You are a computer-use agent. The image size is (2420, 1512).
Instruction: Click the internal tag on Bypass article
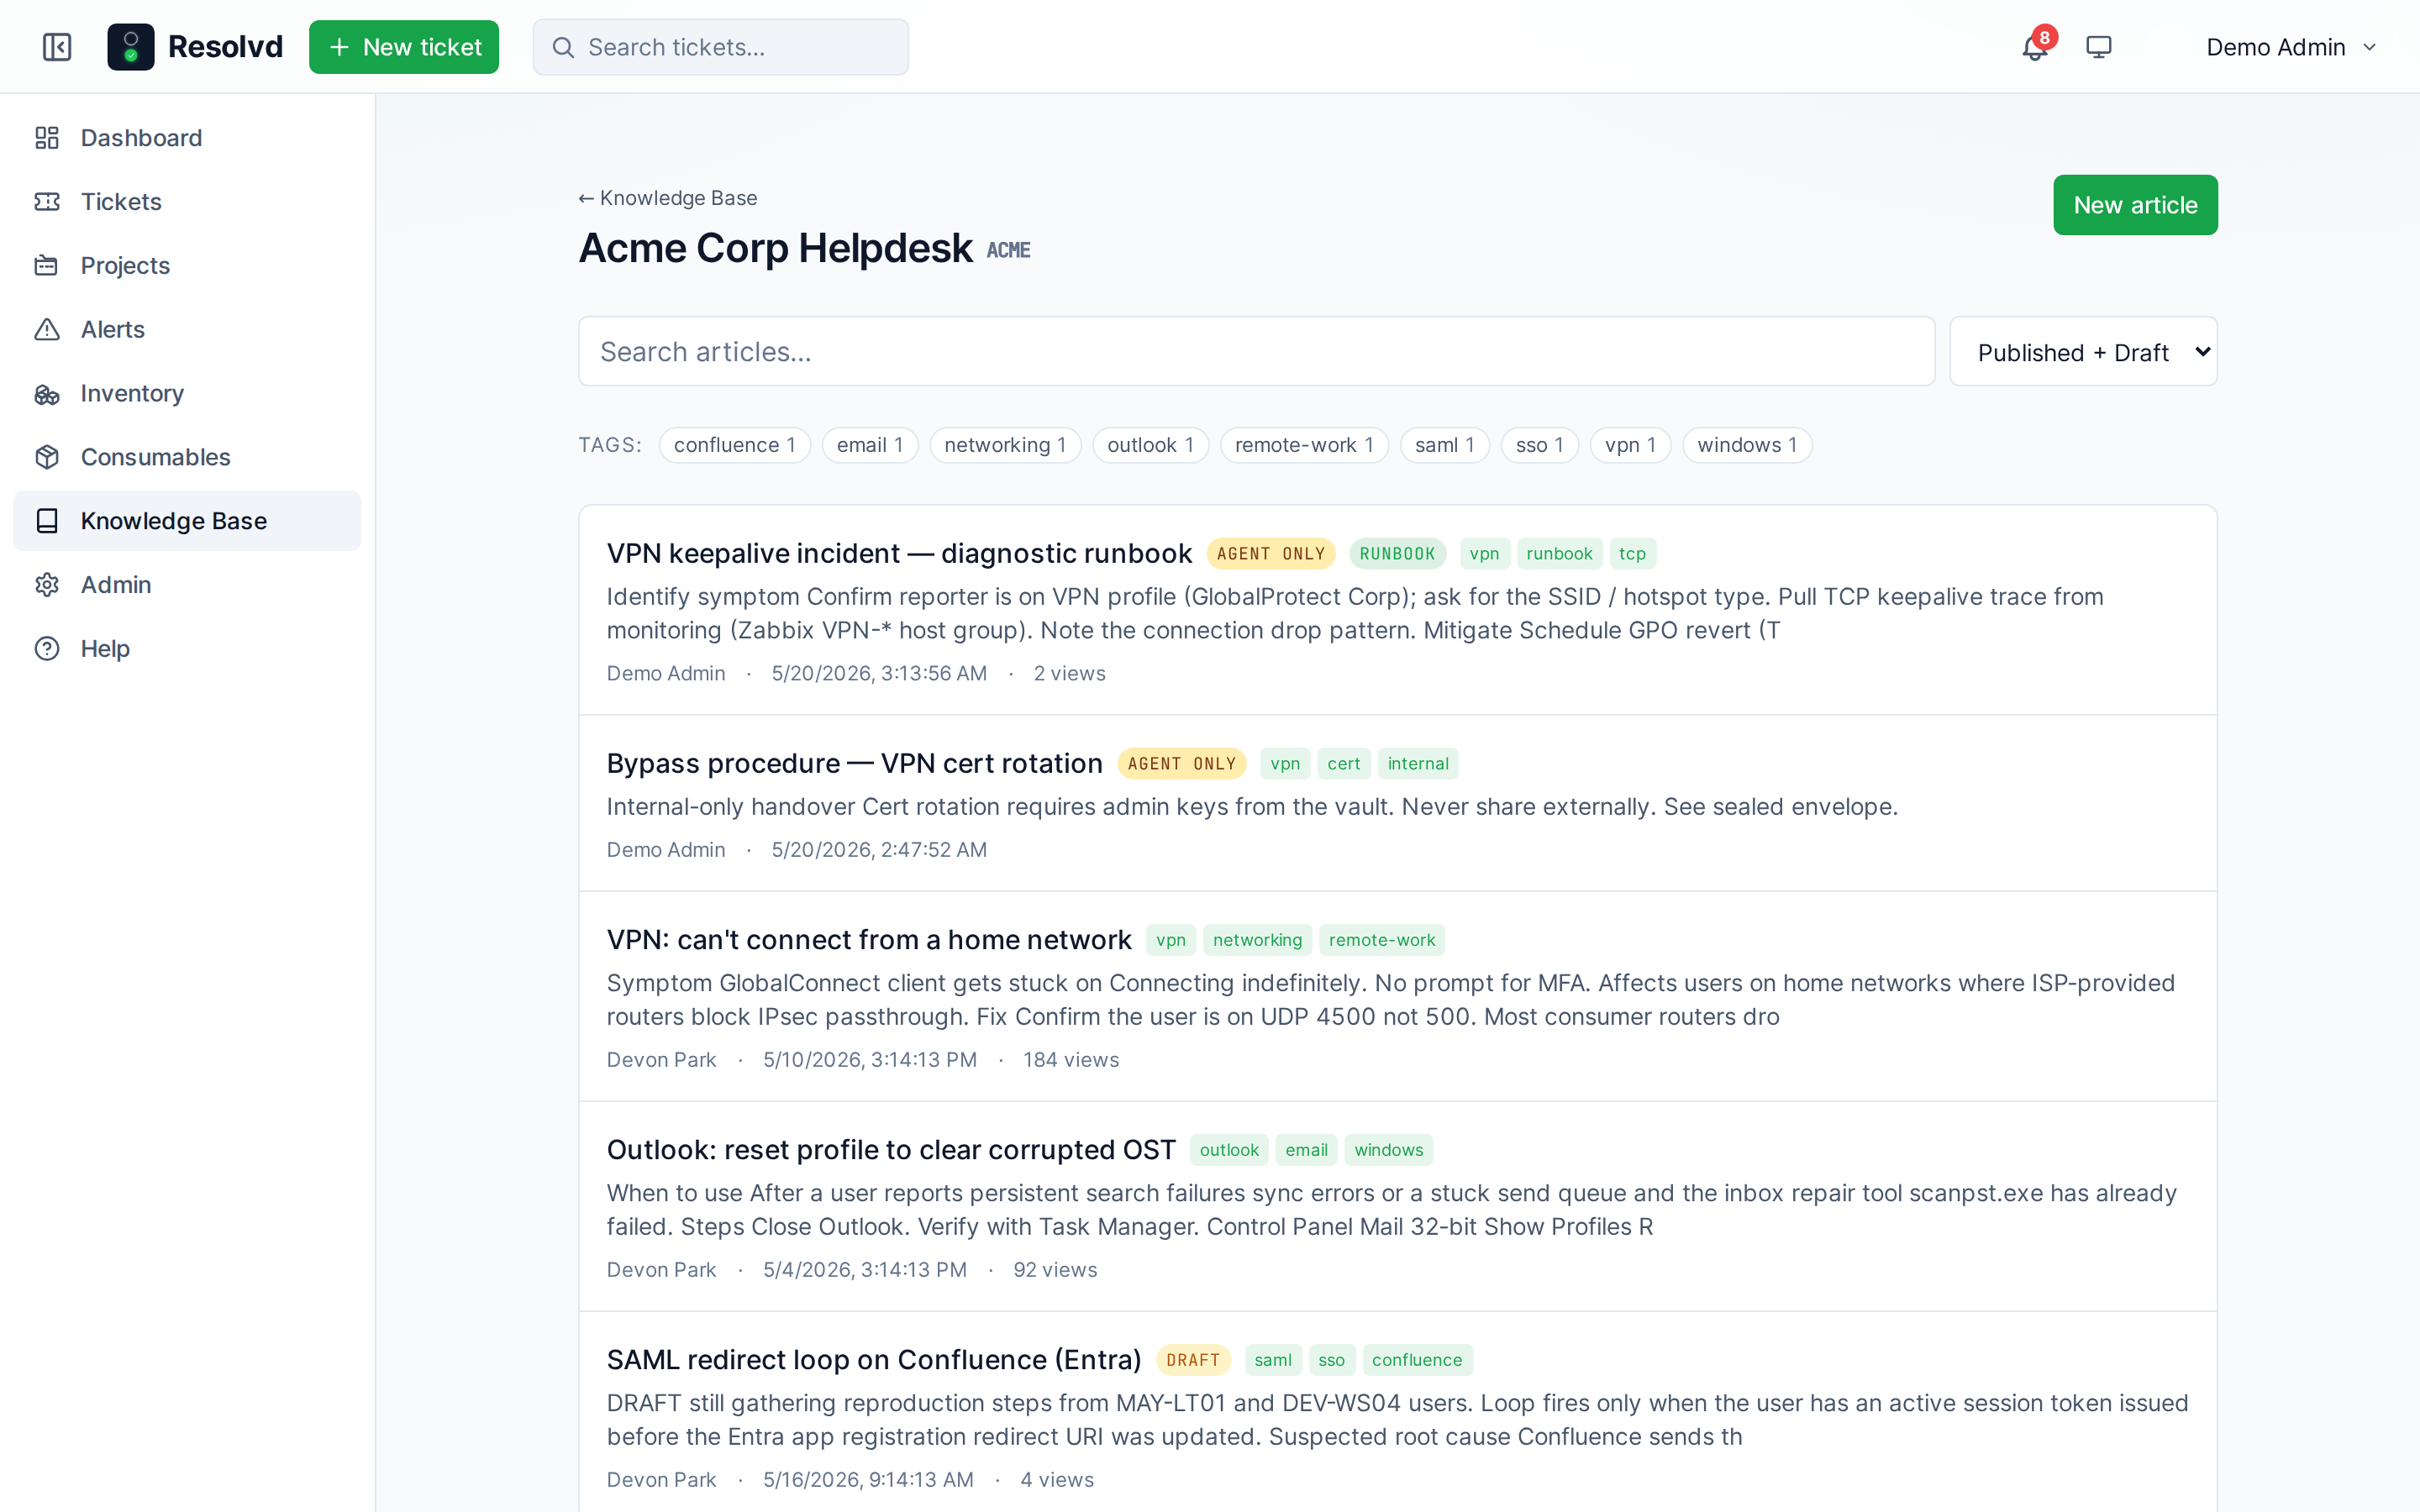pos(1417,764)
